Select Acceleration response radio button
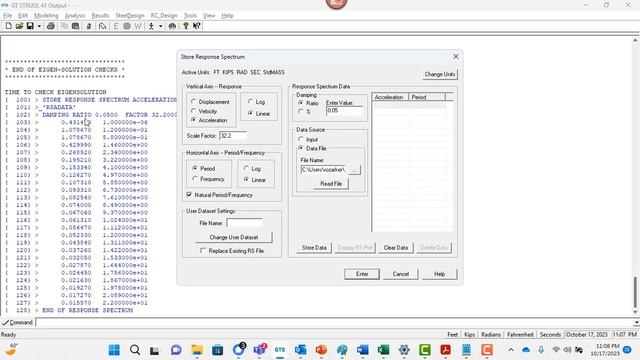 point(194,120)
